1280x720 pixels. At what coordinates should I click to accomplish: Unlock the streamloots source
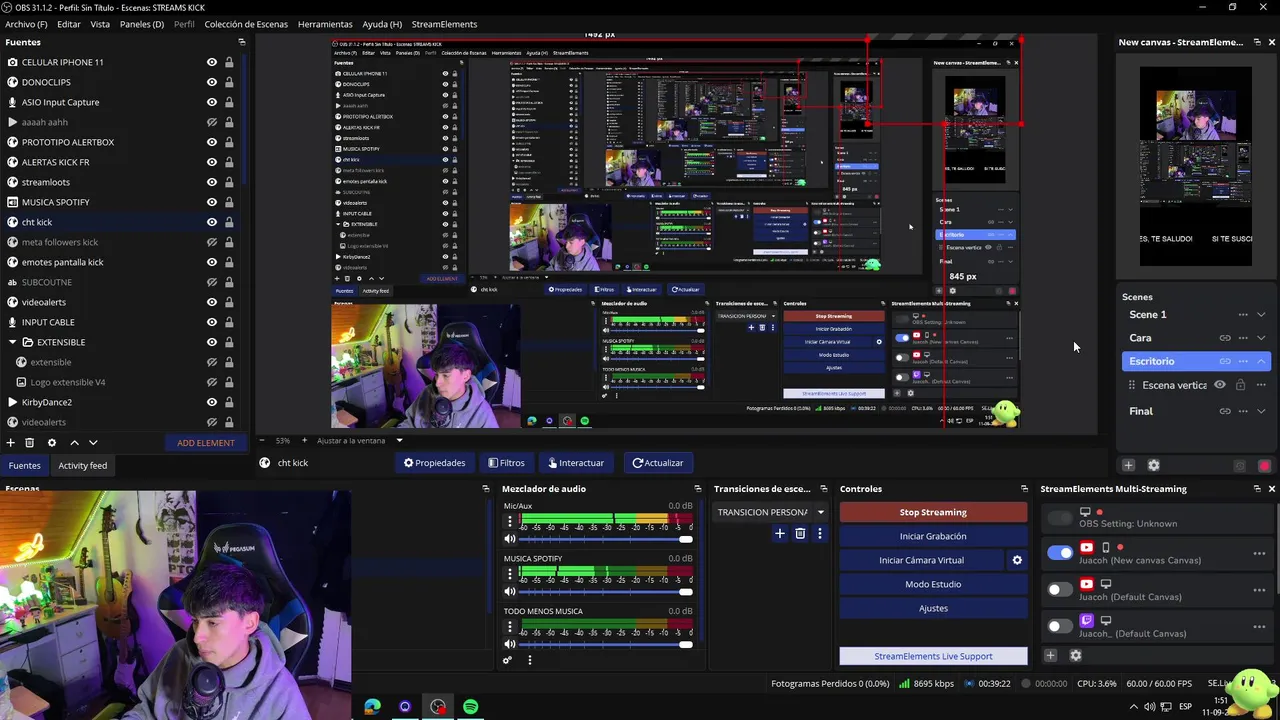229,182
